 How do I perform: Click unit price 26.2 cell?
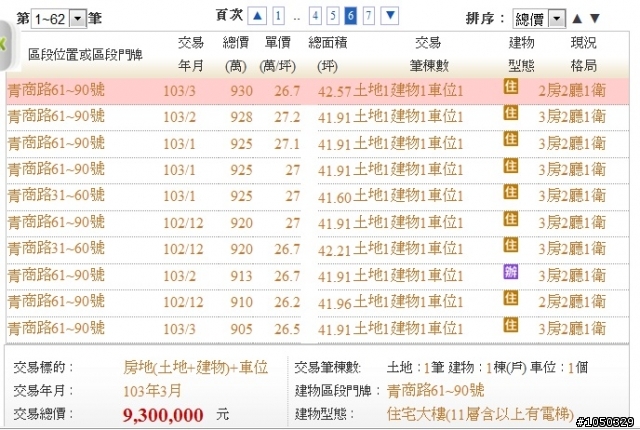287,302
